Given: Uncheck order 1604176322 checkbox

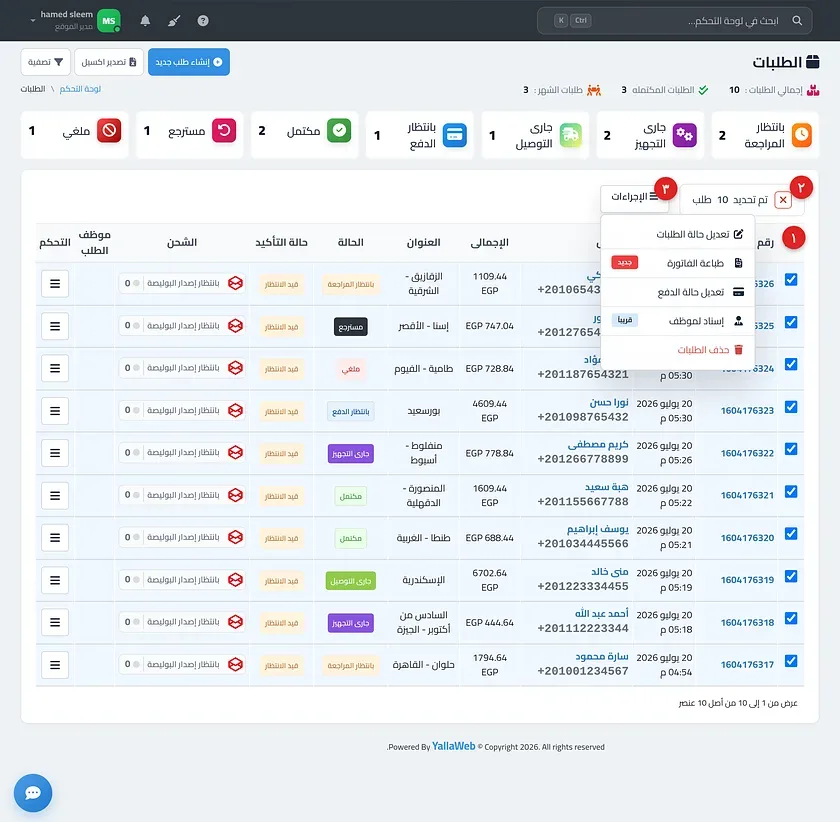Looking at the screenshot, I should tap(791, 449).
